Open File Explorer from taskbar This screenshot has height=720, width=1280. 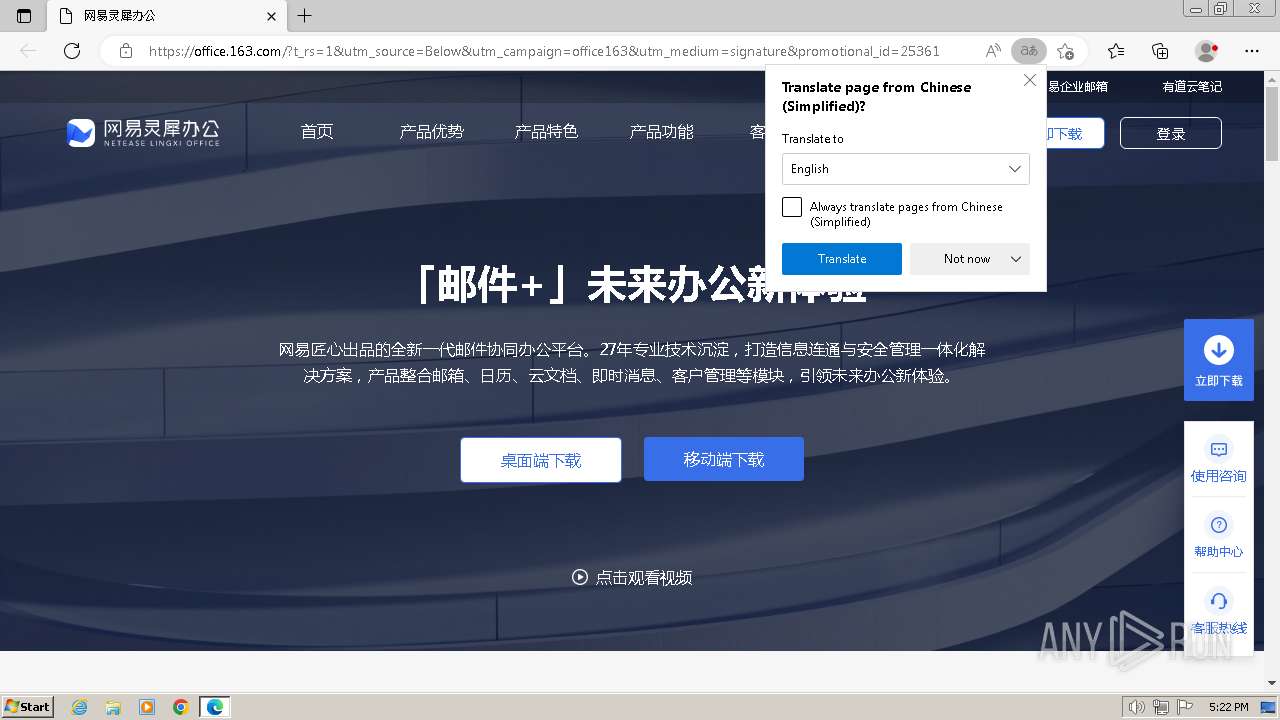coord(113,707)
